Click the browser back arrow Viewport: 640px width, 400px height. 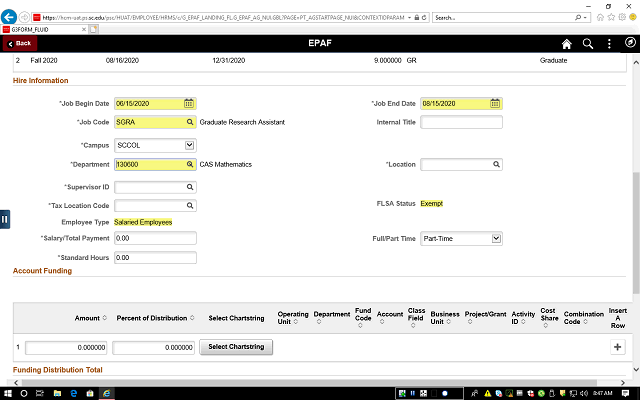pyautogui.click(x=9, y=17)
